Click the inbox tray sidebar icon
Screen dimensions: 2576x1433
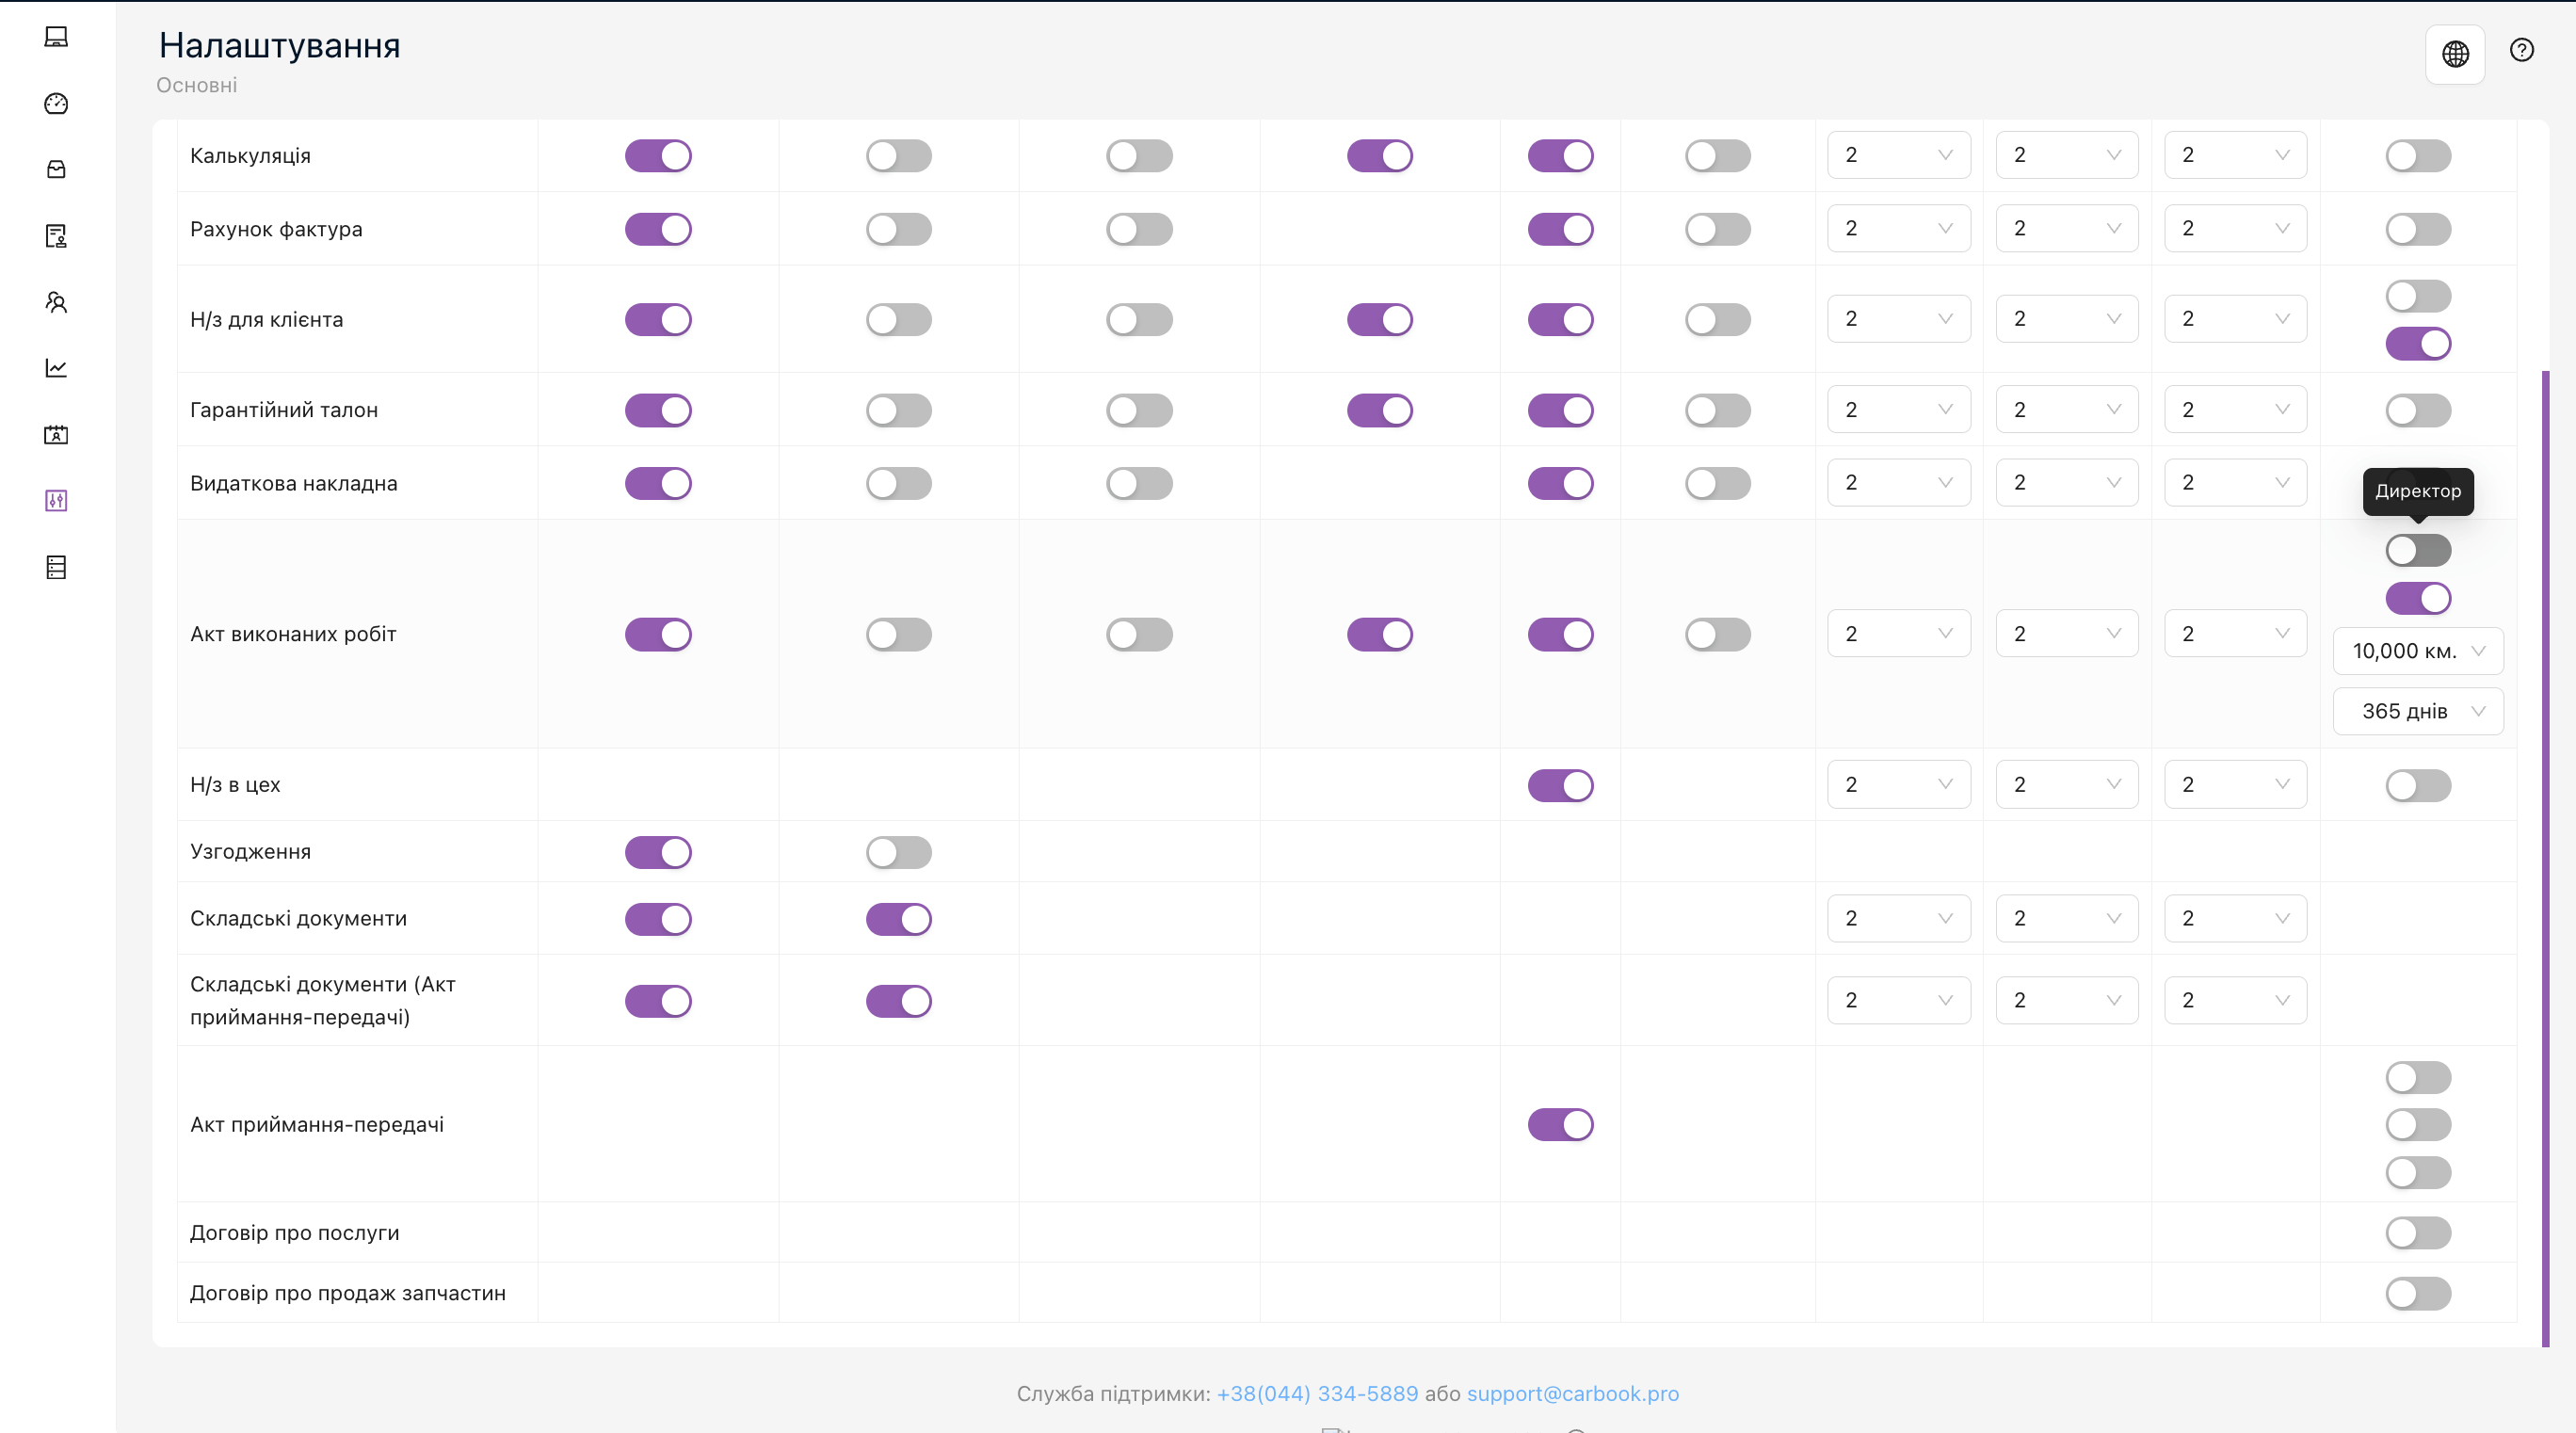click(x=56, y=169)
